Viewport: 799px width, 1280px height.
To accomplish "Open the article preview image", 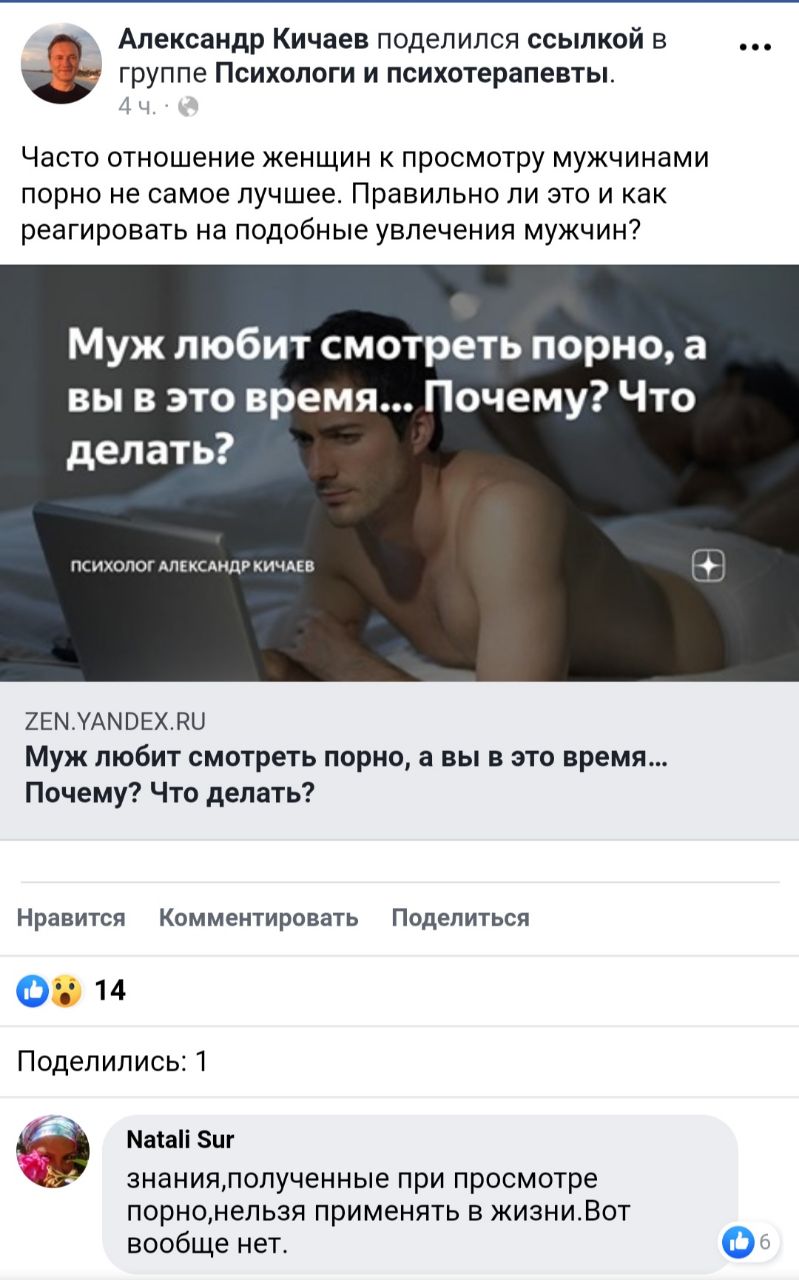I will [x=399, y=473].
